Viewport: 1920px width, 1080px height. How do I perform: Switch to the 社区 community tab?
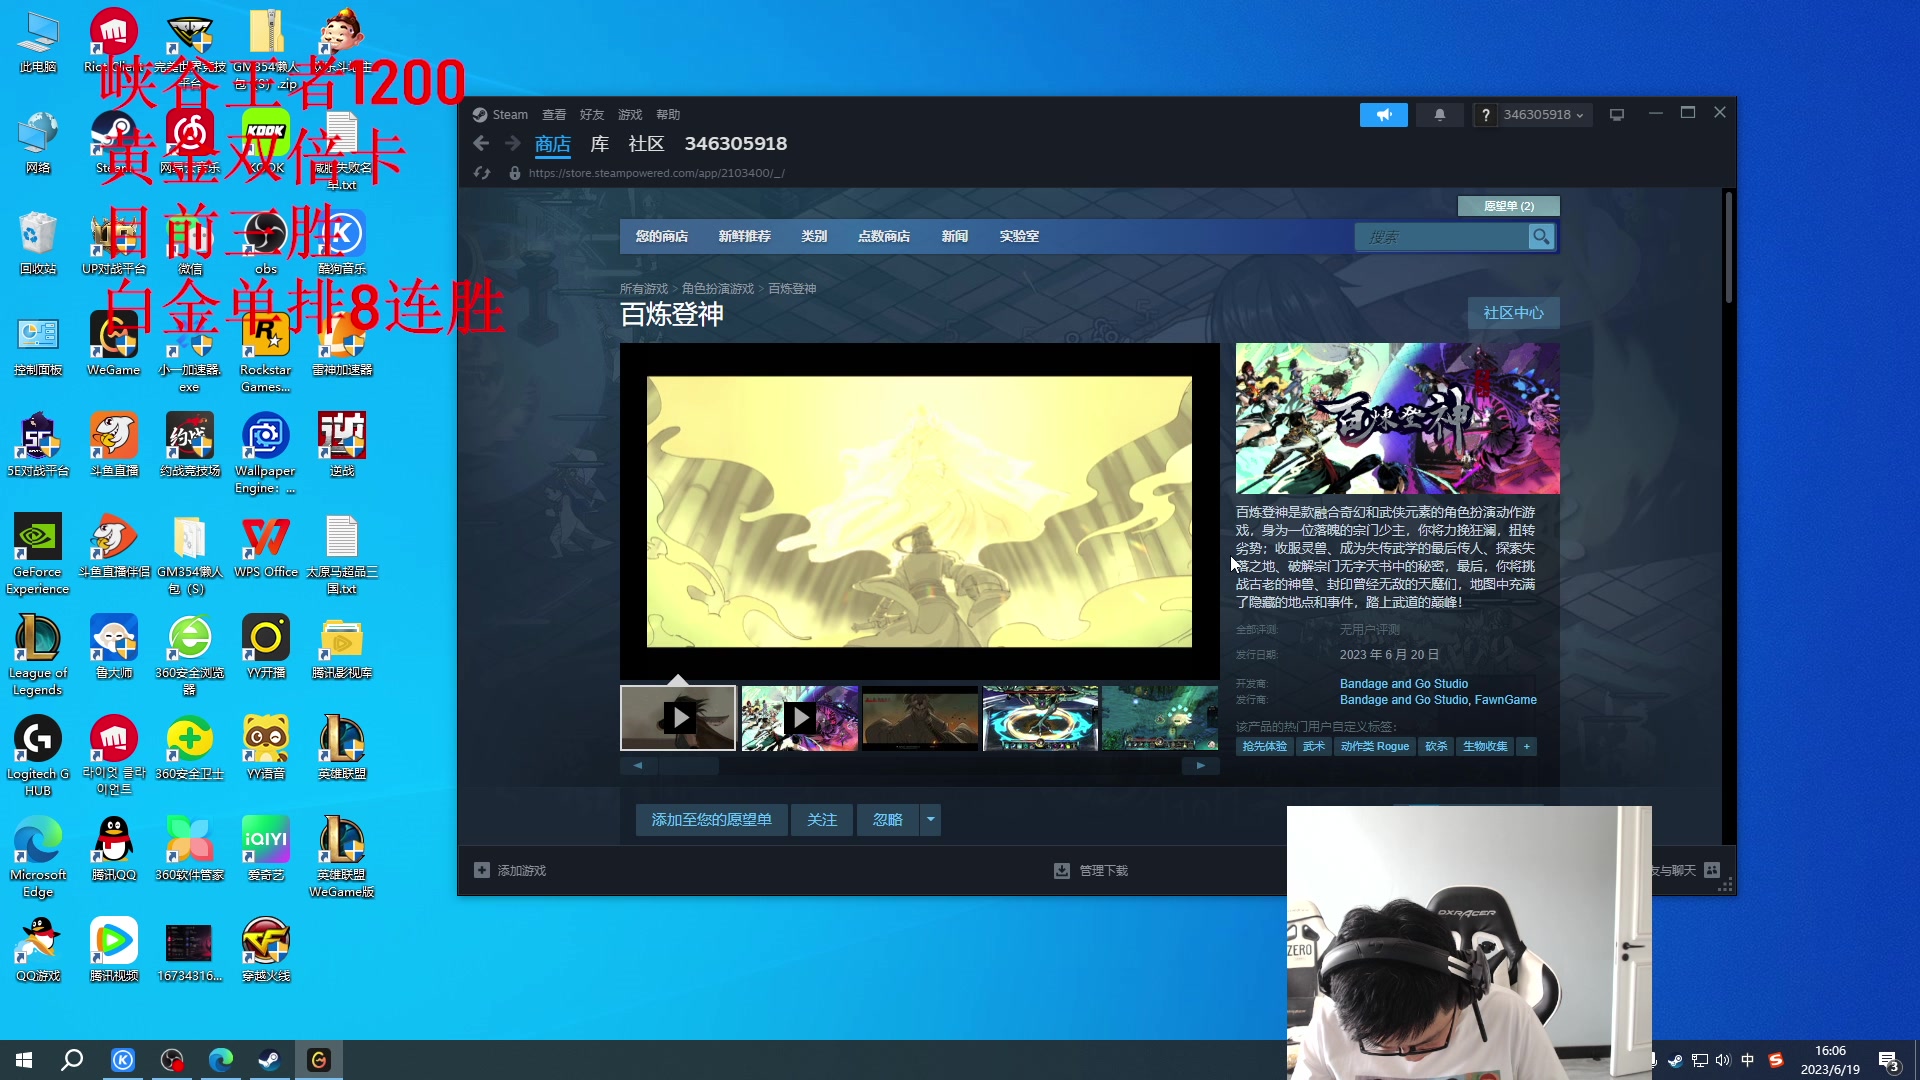[x=646, y=144]
